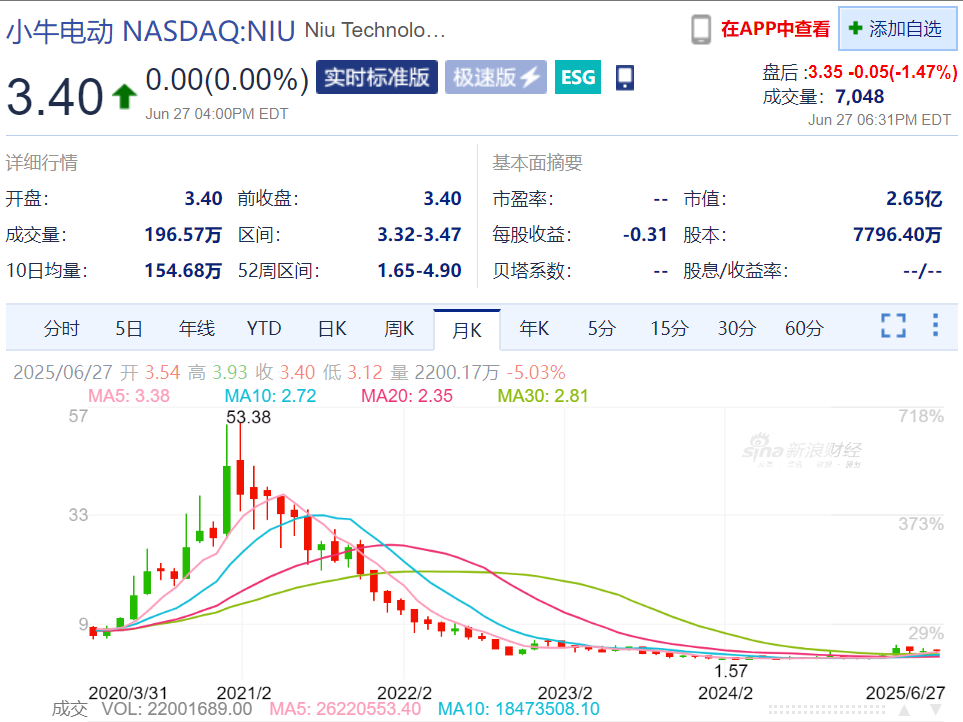
Task: Switch to 5分 chart tab
Action: (x=601, y=328)
